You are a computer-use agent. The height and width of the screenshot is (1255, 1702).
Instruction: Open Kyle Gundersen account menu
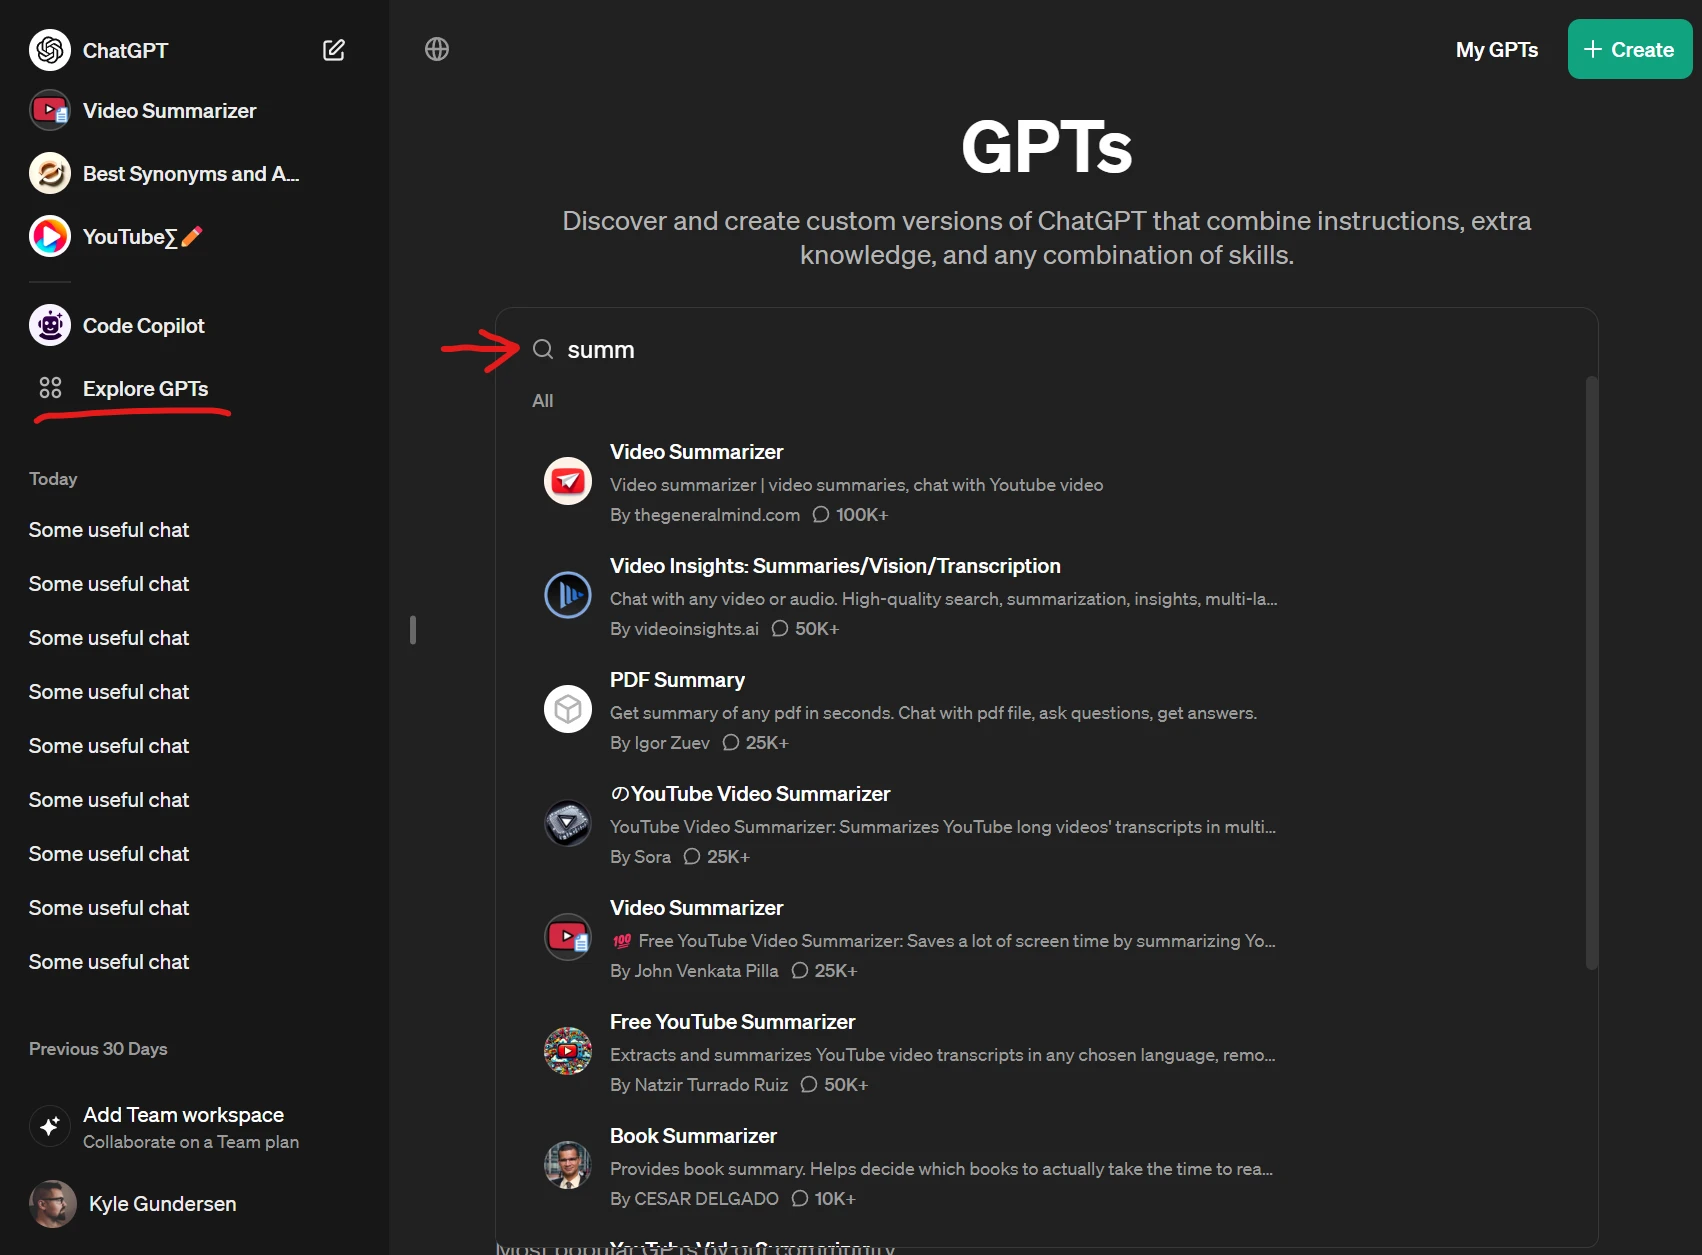pyautogui.click(x=162, y=1204)
